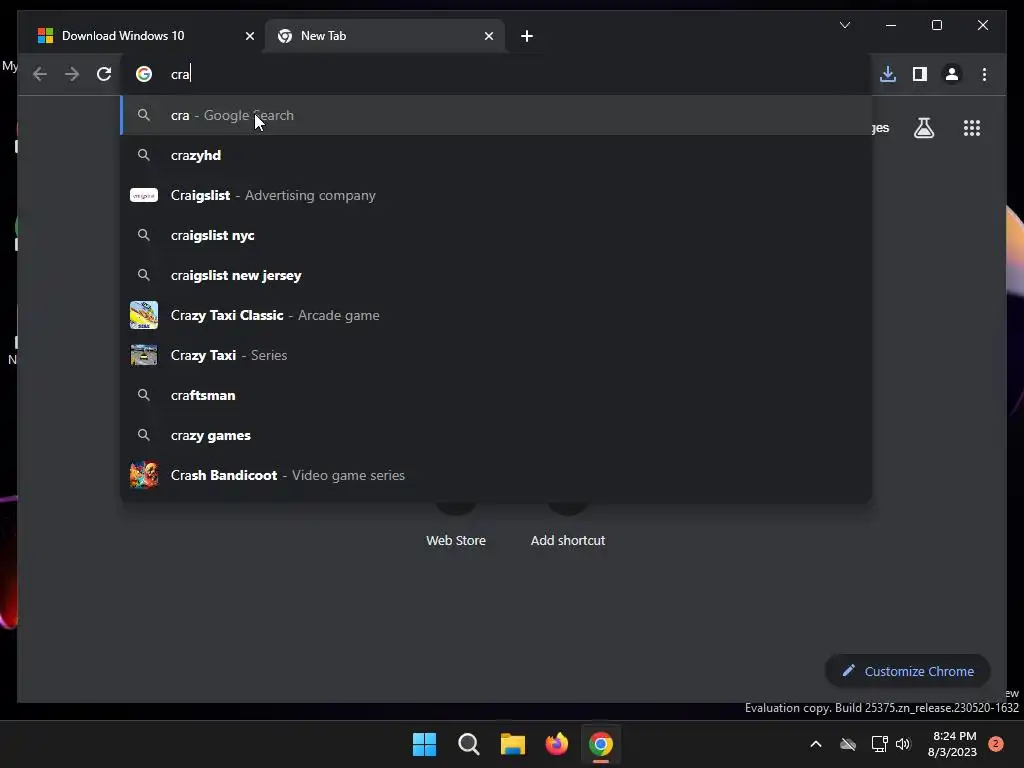Choose the 'crazyhd' suggestion
Image resolution: width=1024 pixels, height=768 pixels.
click(496, 155)
